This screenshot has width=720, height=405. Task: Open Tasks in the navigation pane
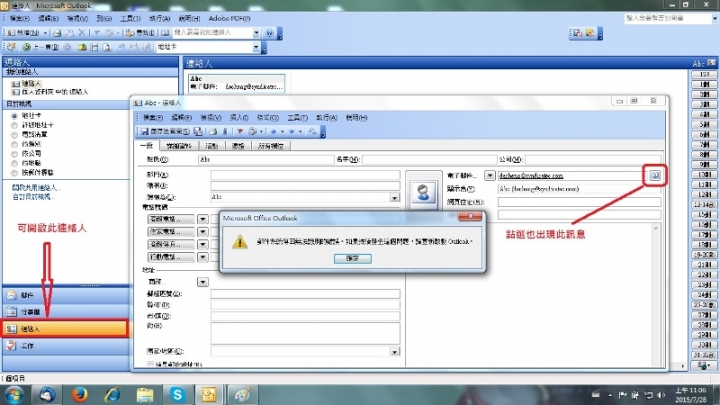tap(66, 346)
